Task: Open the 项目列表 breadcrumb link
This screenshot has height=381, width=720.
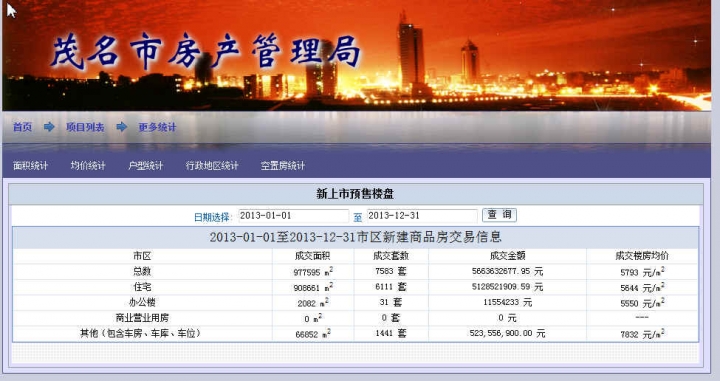Action: (85, 127)
